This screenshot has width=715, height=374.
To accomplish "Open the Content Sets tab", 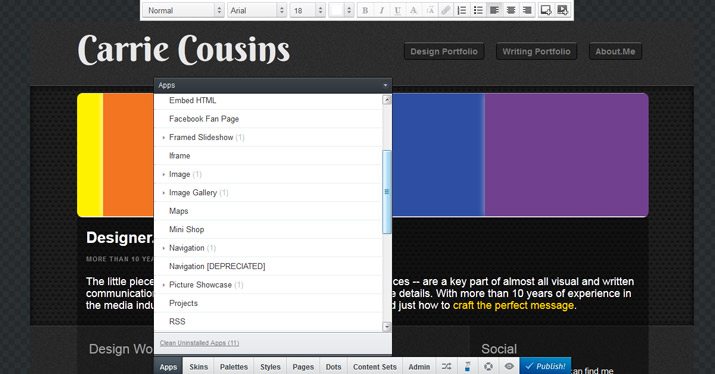I will coord(375,367).
